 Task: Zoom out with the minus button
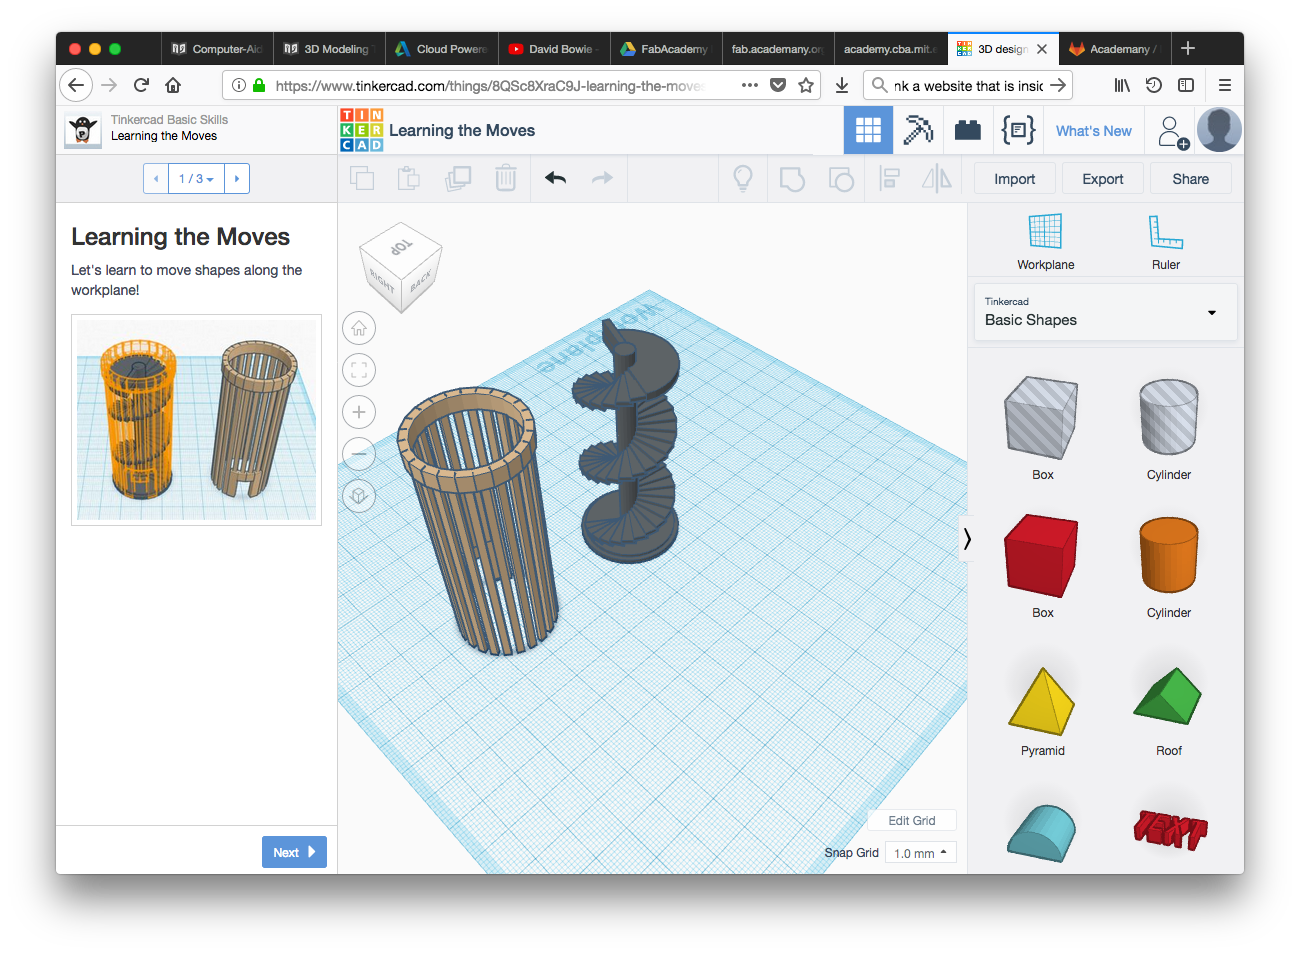click(359, 454)
